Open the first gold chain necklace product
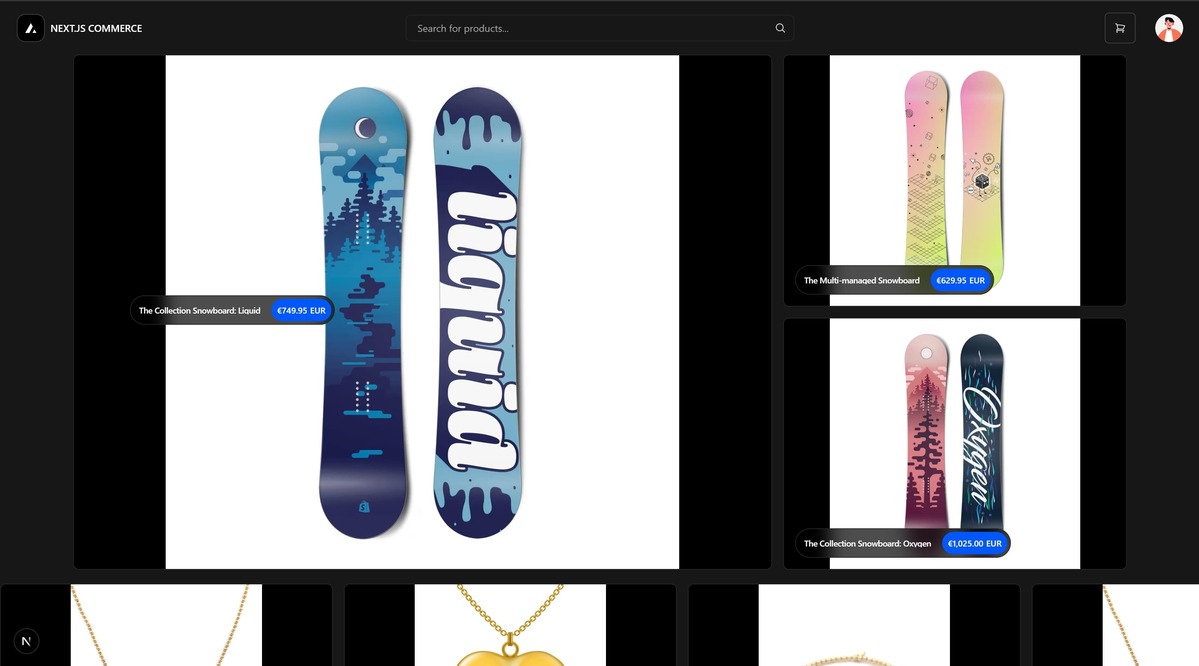Viewport: 1199px width, 666px height. tap(166, 625)
